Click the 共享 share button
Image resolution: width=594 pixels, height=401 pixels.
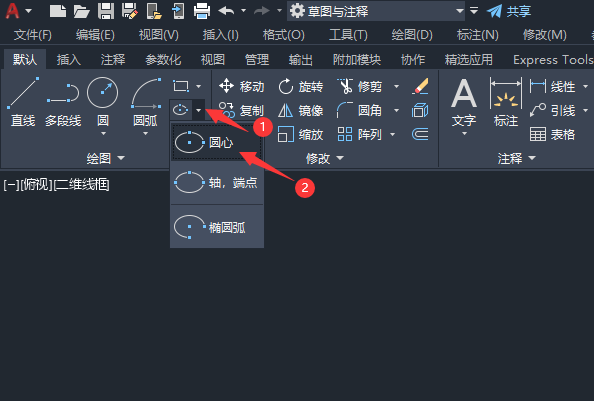(x=509, y=11)
